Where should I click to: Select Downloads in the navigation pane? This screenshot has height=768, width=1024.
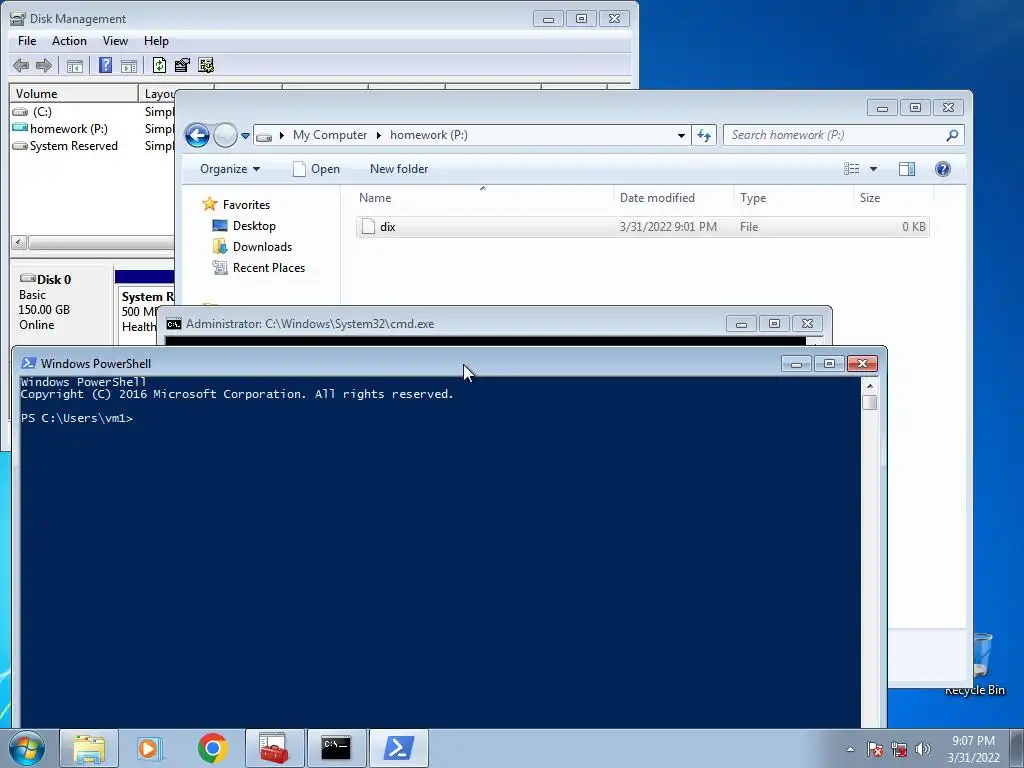pos(252,247)
